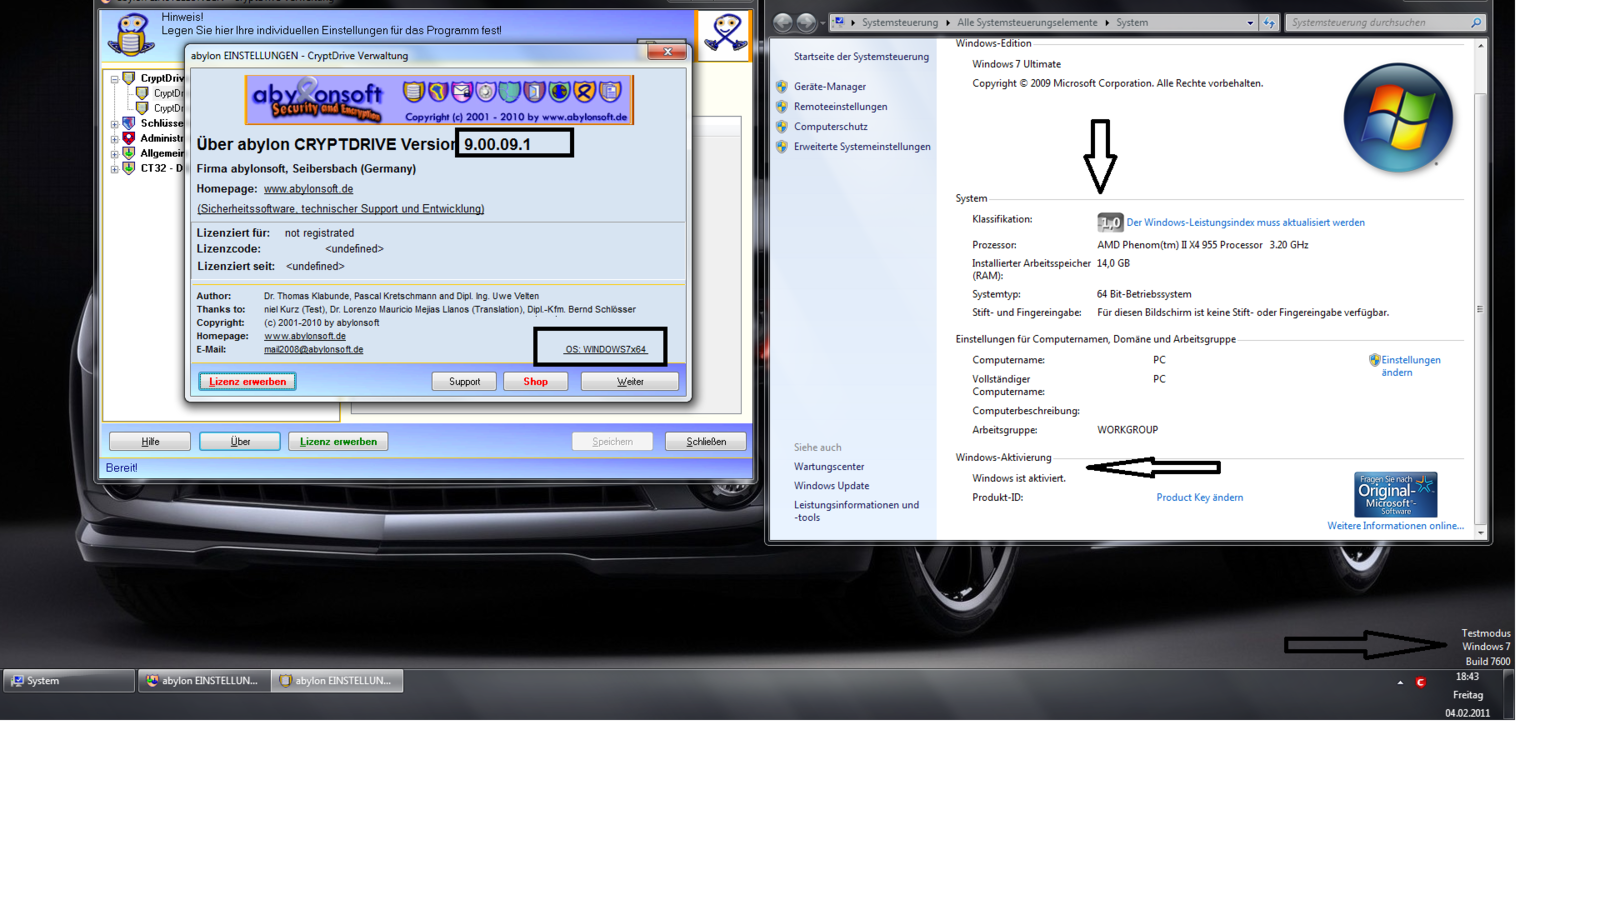Open the mail2008@abylonsoft.de email link
The width and height of the screenshot is (1600, 900).
pyautogui.click(x=313, y=350)
